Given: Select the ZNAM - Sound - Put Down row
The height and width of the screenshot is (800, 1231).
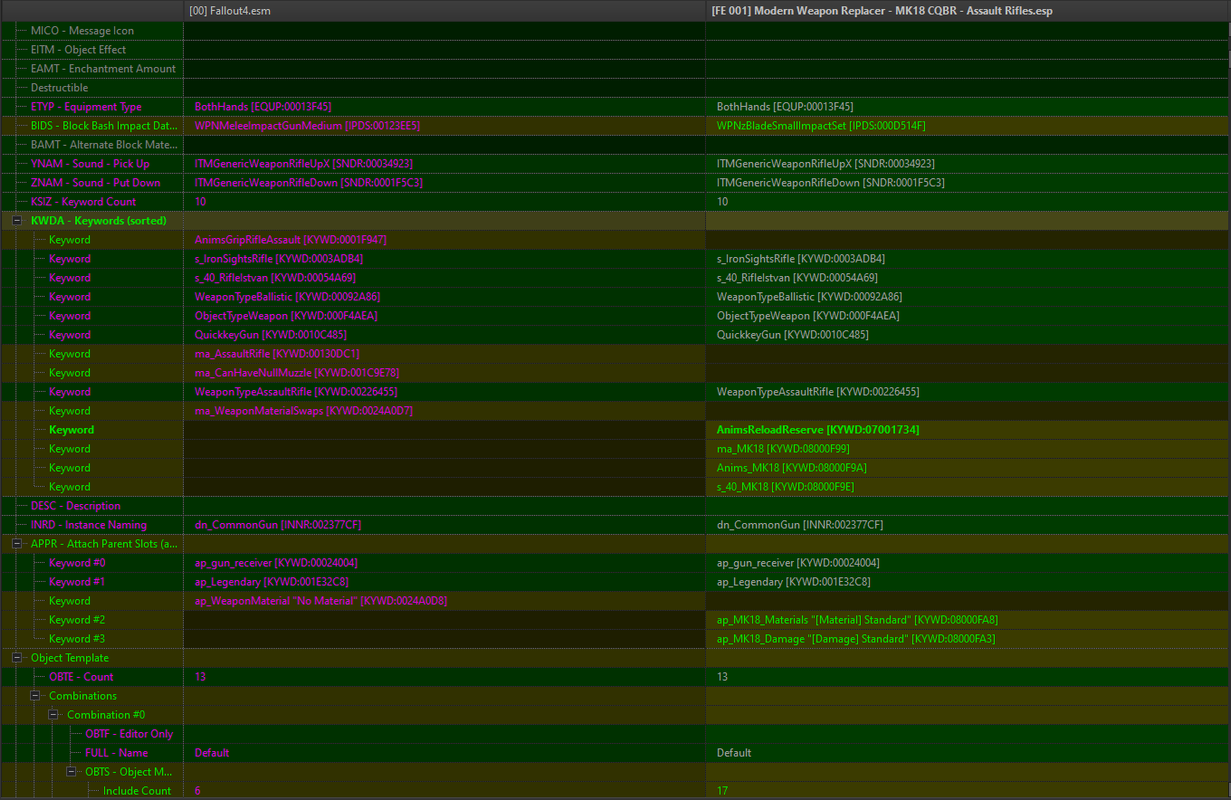Looking at the screenshot, I should [615, 182].
